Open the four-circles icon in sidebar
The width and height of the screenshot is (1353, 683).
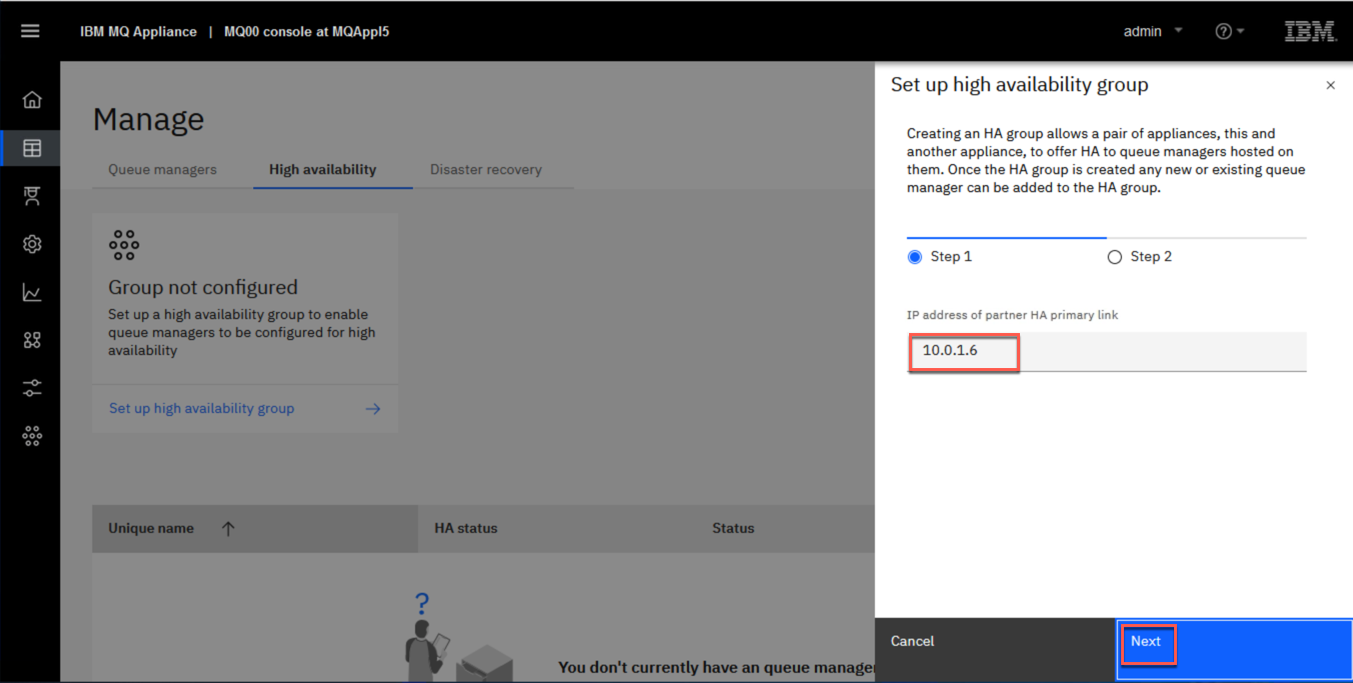[x=32, y=340]
